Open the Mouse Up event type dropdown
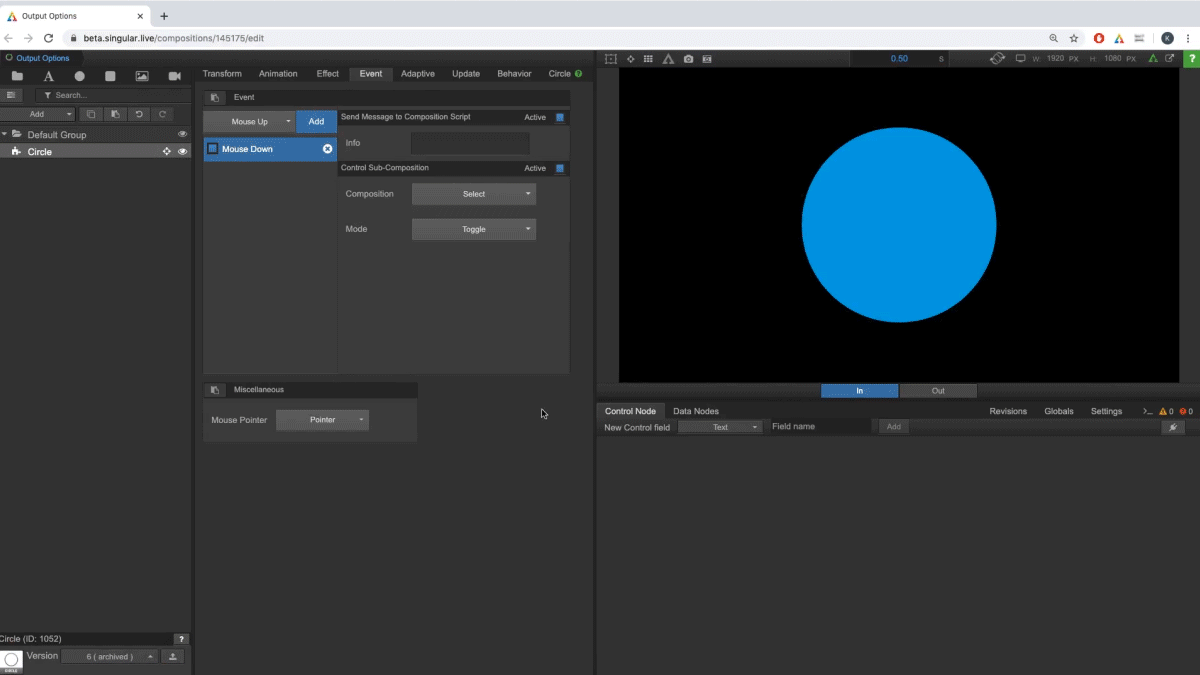This screenshot has height=675, width=1200. pos(249,122)
